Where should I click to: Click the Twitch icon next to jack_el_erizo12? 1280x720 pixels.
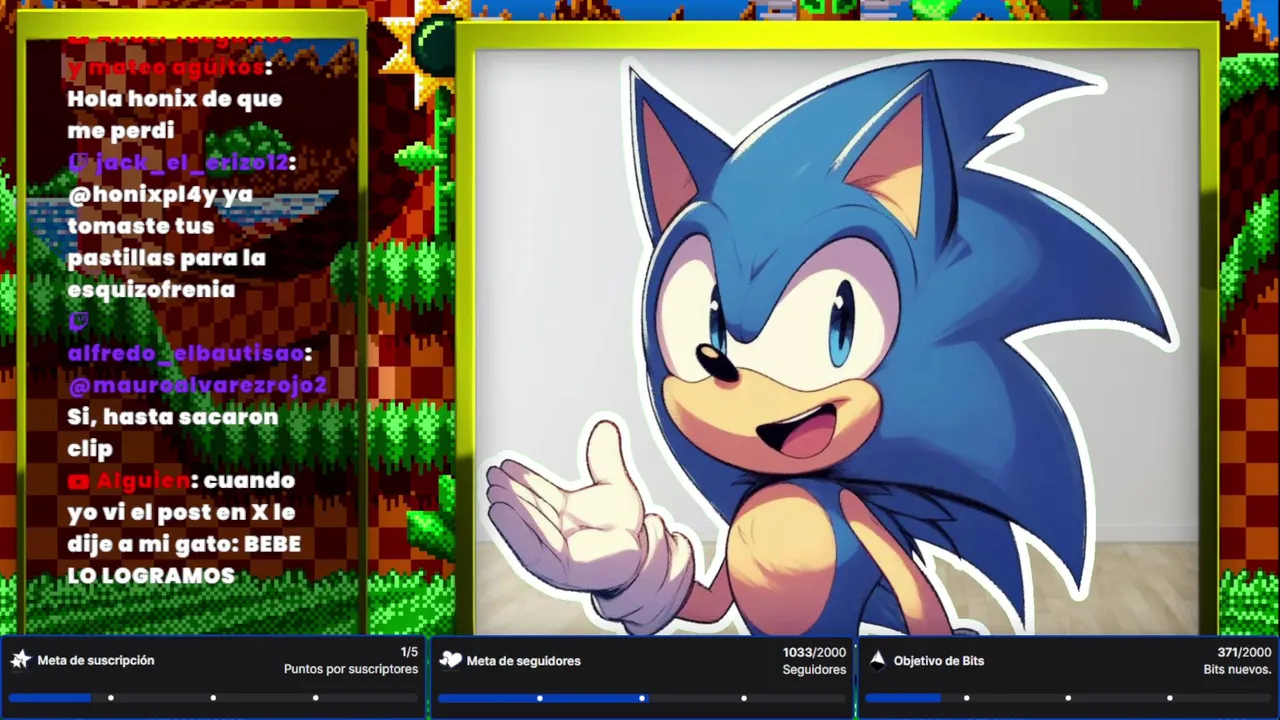[x=79, y=162]
